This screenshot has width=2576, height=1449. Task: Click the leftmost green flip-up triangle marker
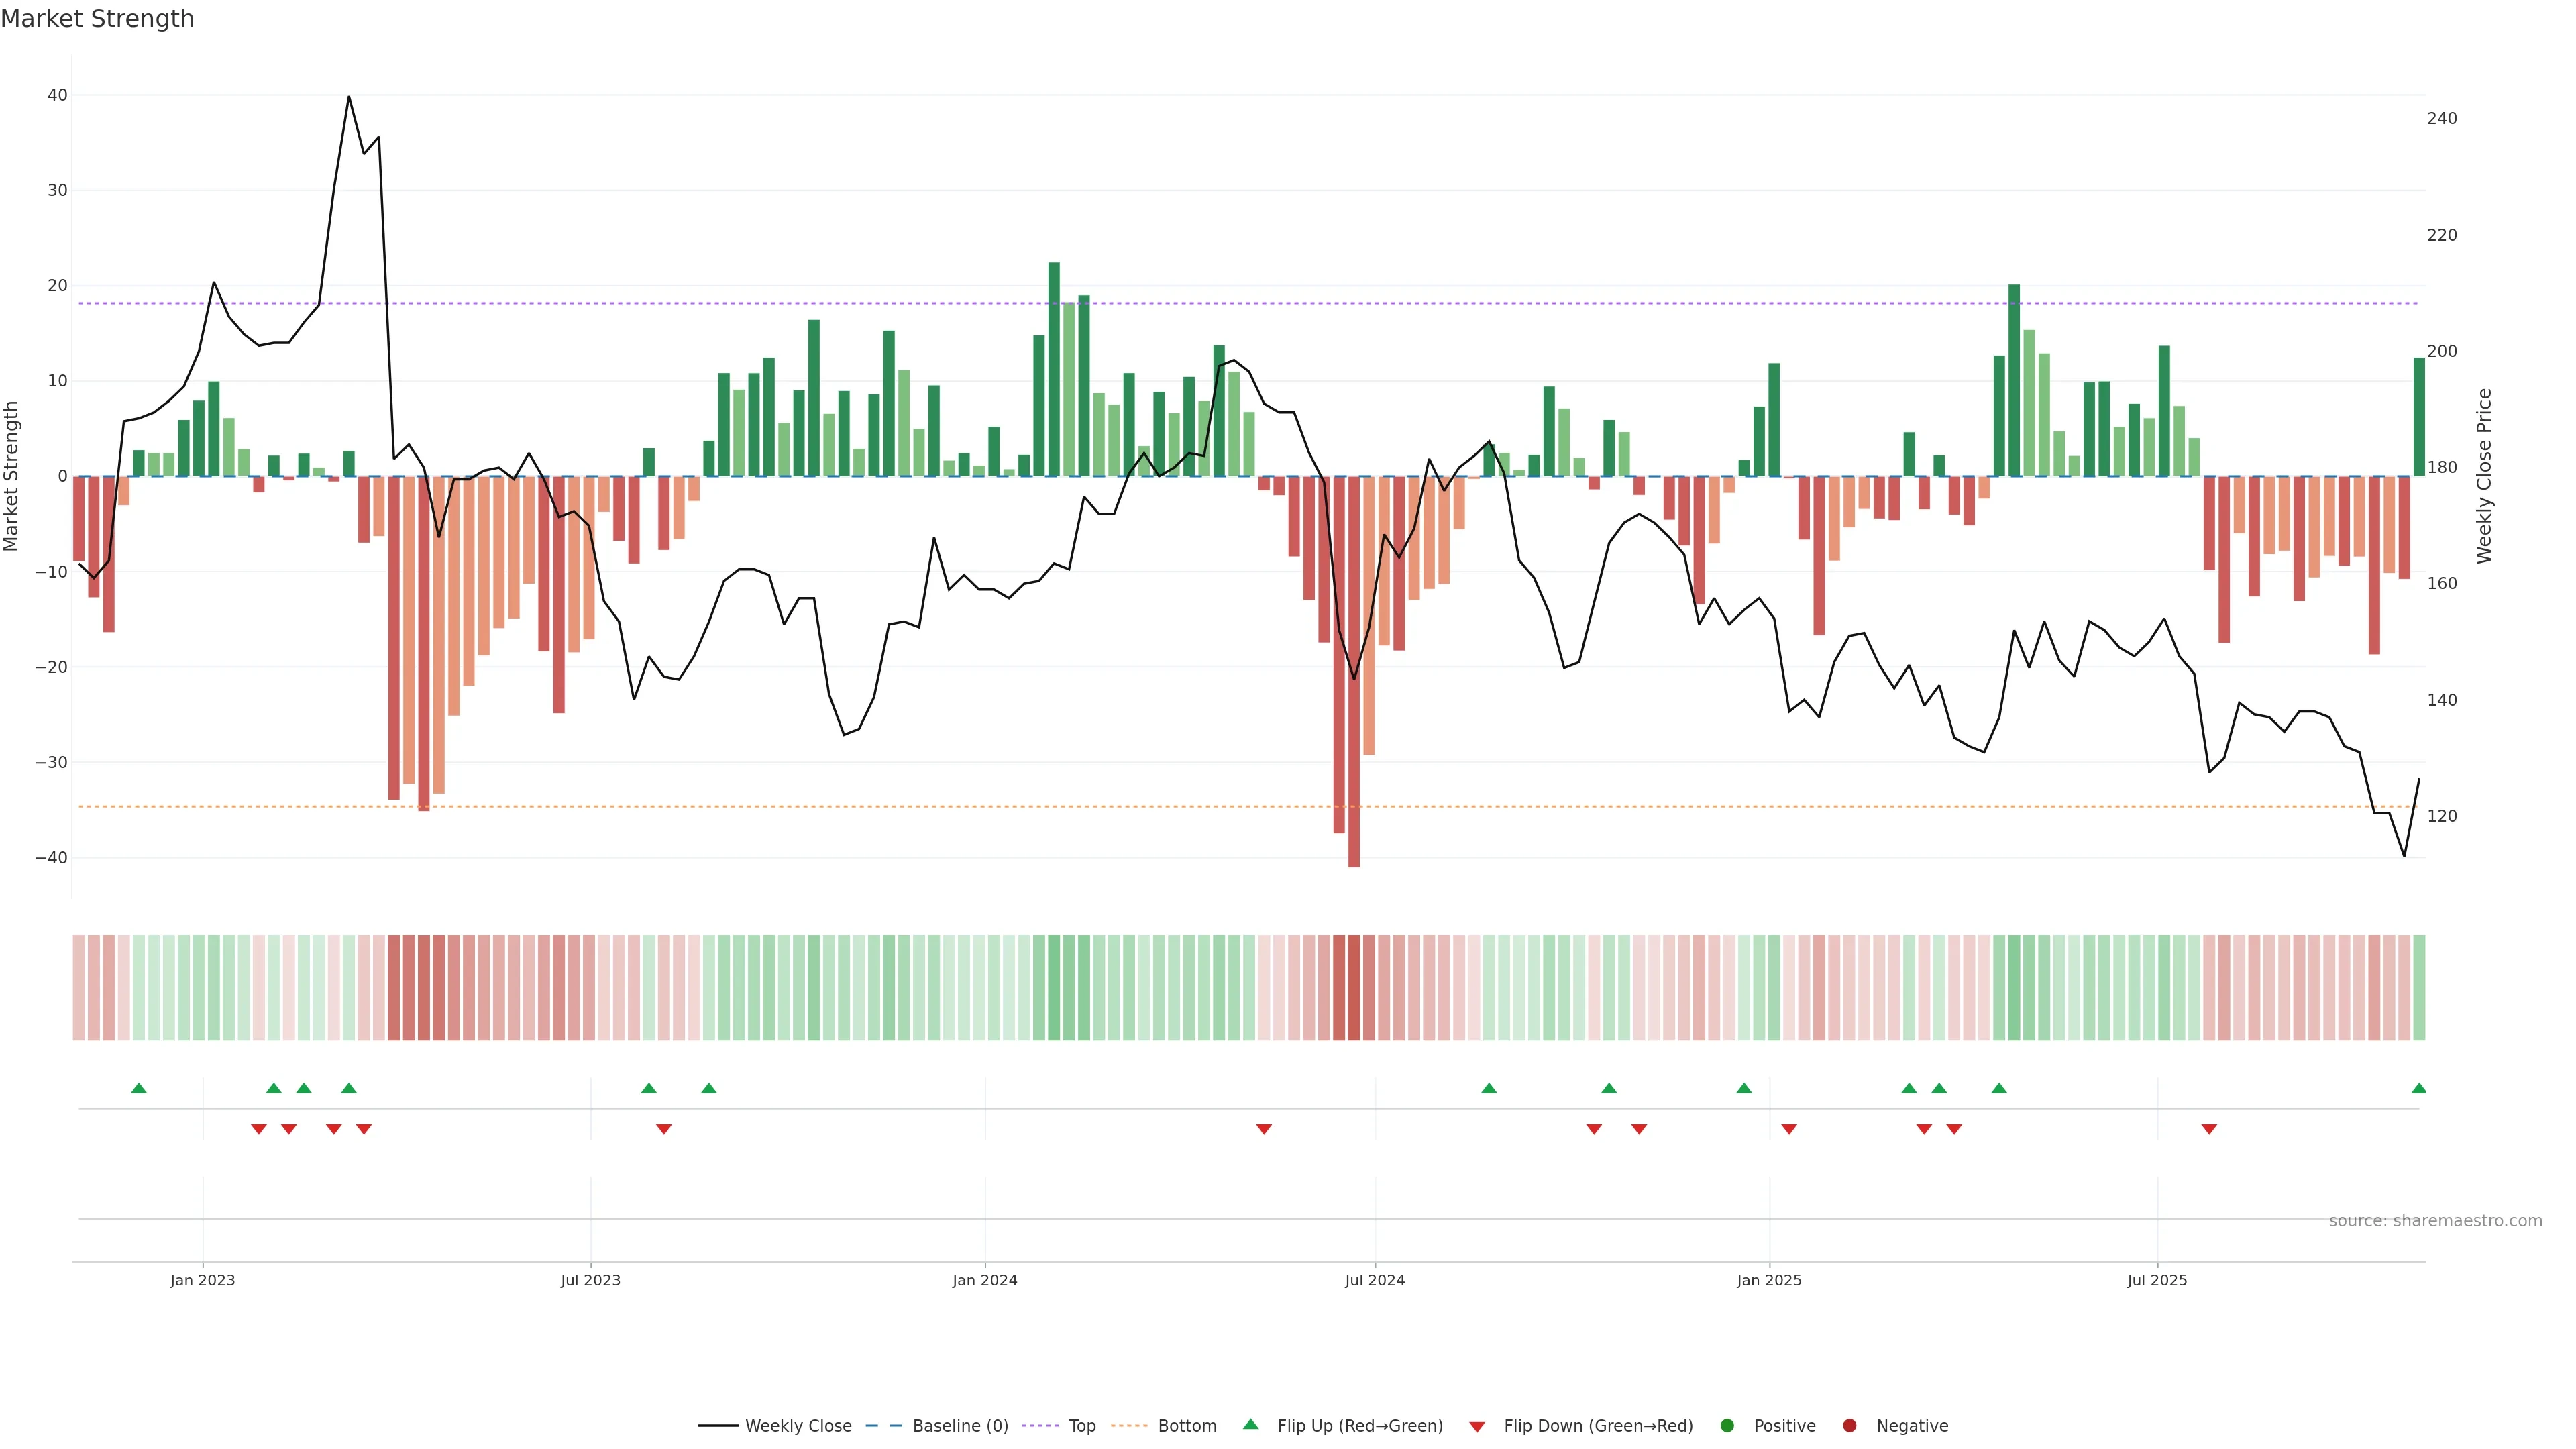[139, 1088]
